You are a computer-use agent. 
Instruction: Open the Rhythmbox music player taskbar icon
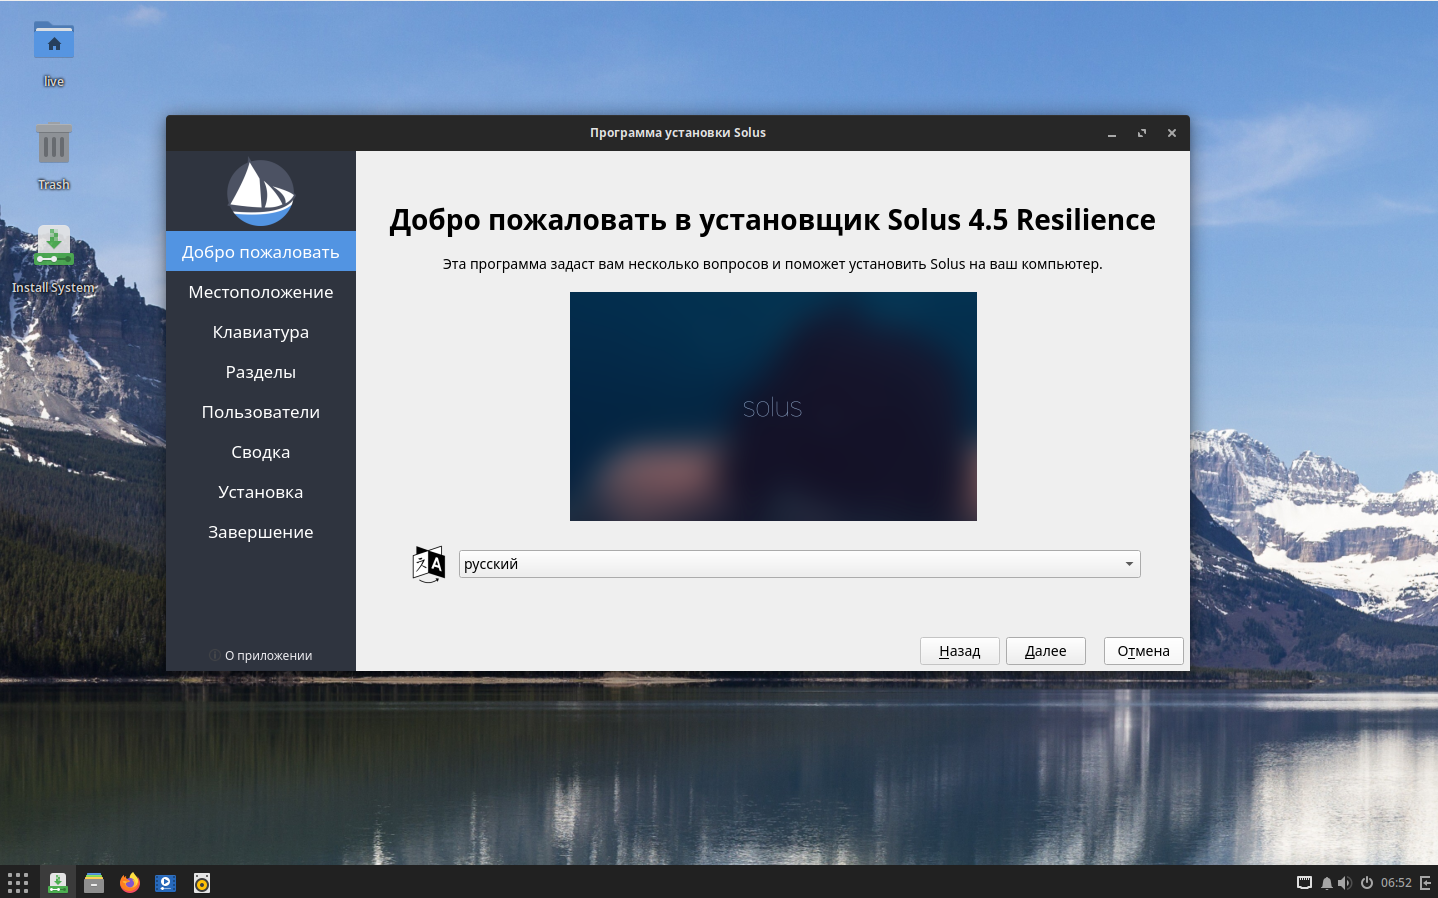tap(202, 883)
